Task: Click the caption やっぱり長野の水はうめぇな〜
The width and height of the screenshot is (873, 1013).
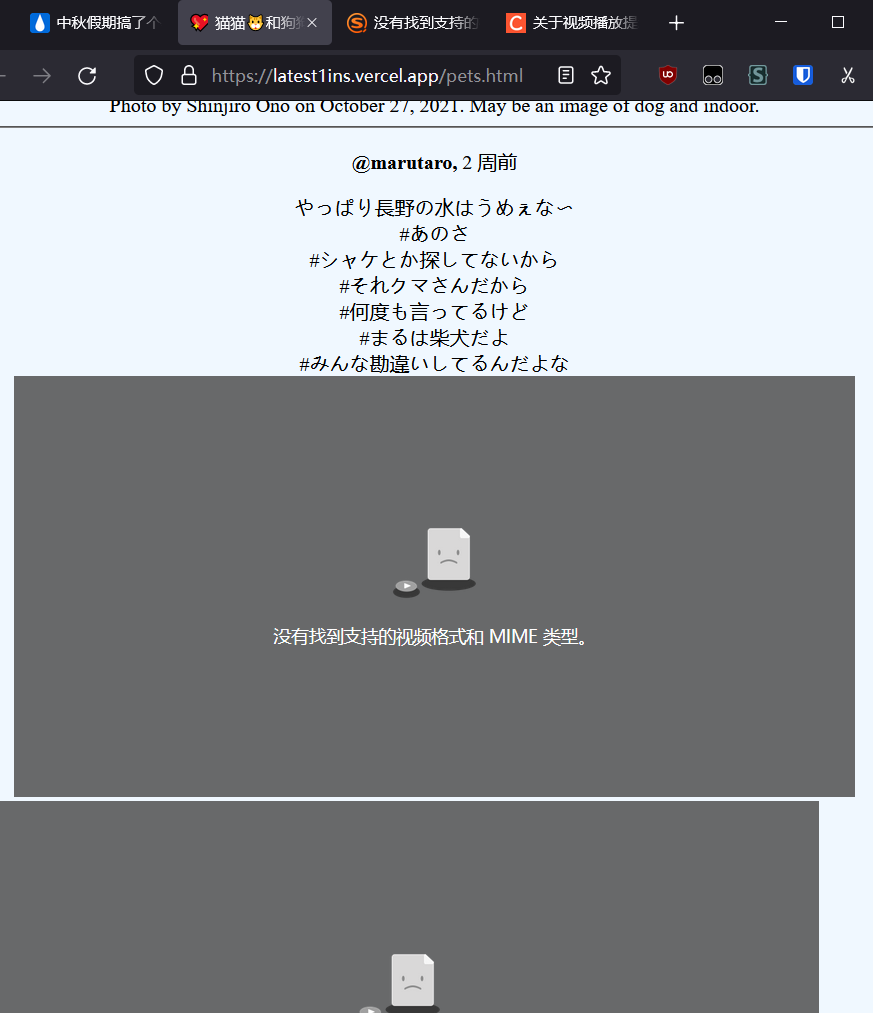Action: tap(434, 207)
